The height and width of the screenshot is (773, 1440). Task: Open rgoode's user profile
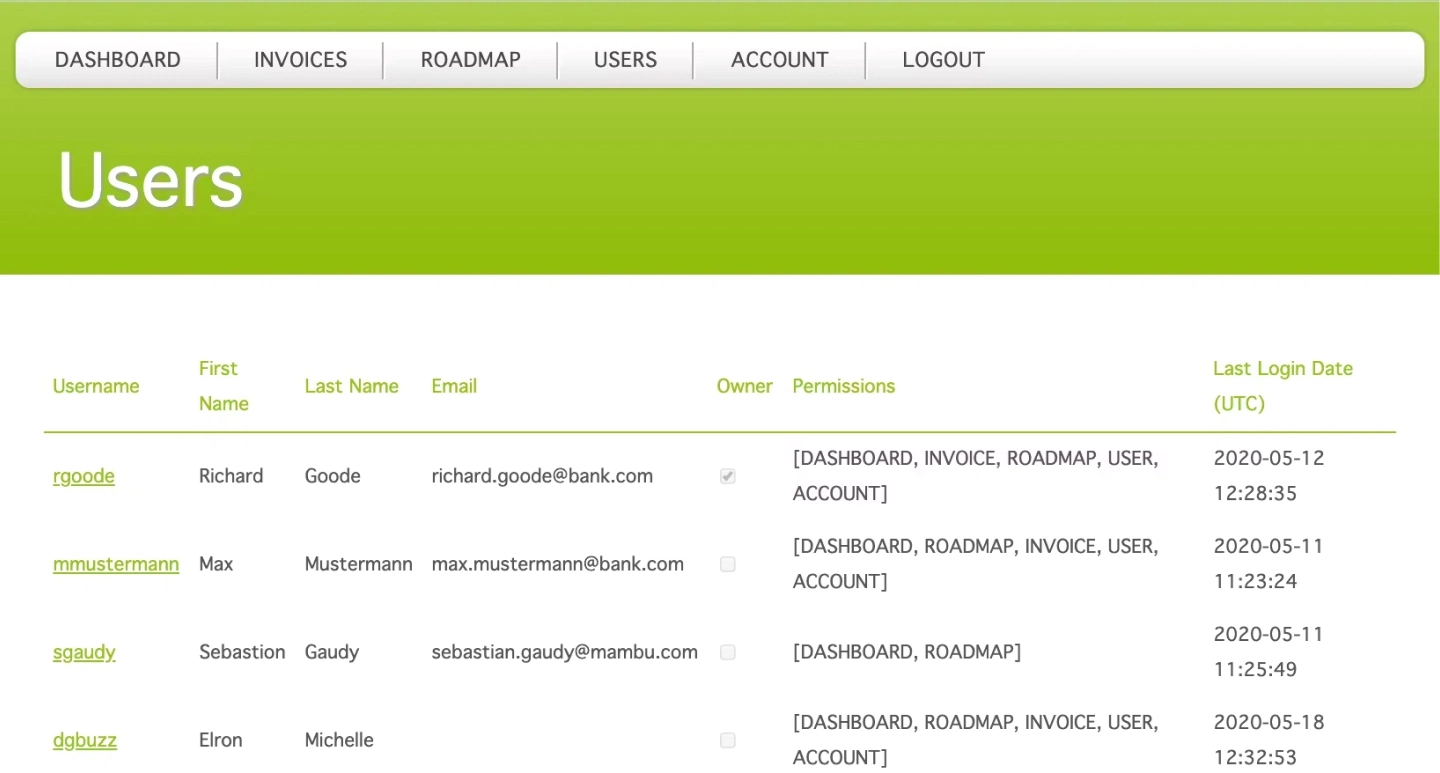click(84, 476)
